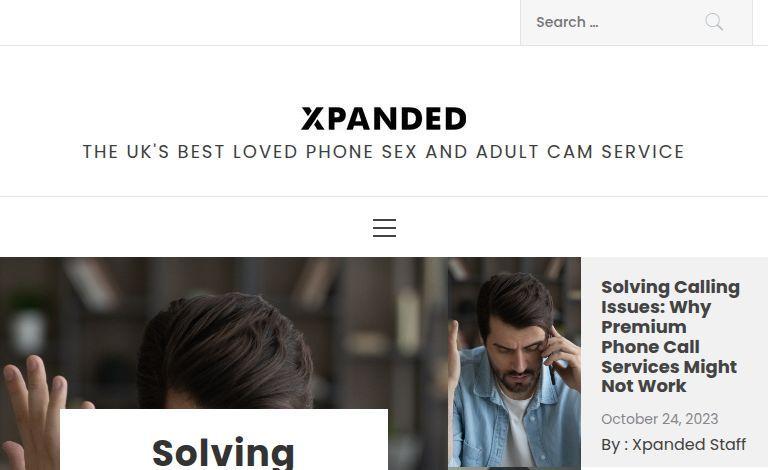
Task: Click Premium Phone Call text in sidebar
Action: (650, 337)
